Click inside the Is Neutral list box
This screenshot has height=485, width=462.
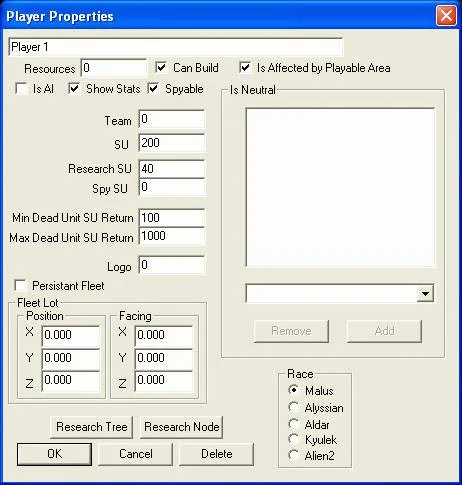[x=340, y=187]
